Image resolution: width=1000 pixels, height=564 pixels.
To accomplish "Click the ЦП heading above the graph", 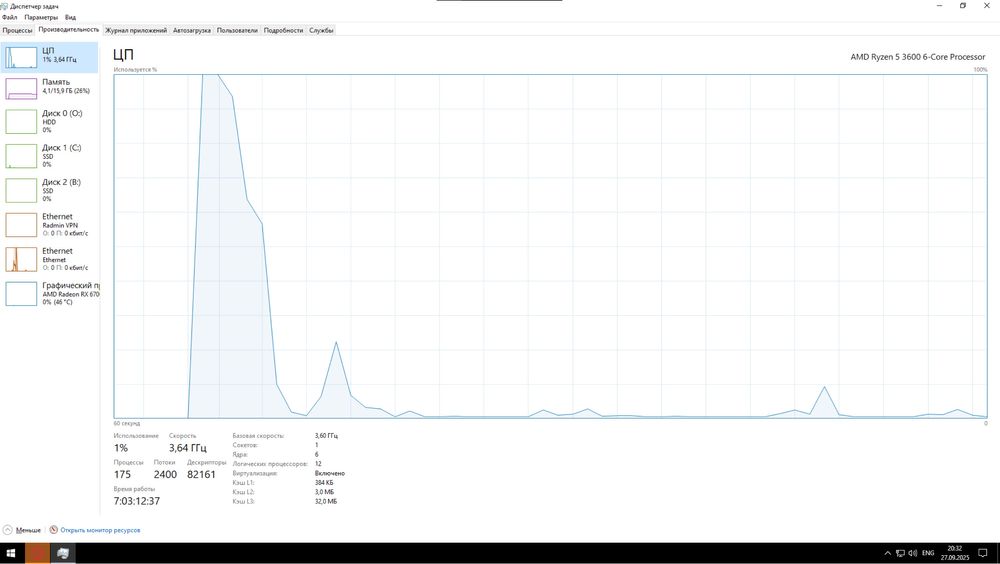I will click(x=123, y=55).
